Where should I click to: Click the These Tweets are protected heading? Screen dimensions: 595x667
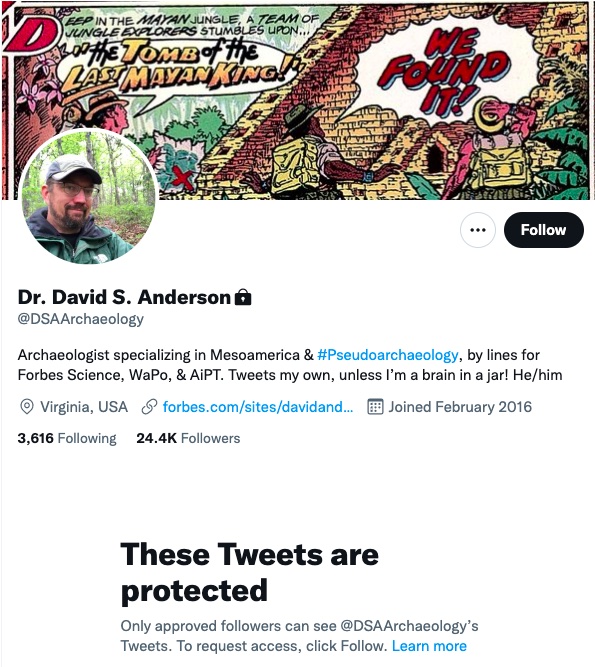pyautogui.click(x=250, y=572)
